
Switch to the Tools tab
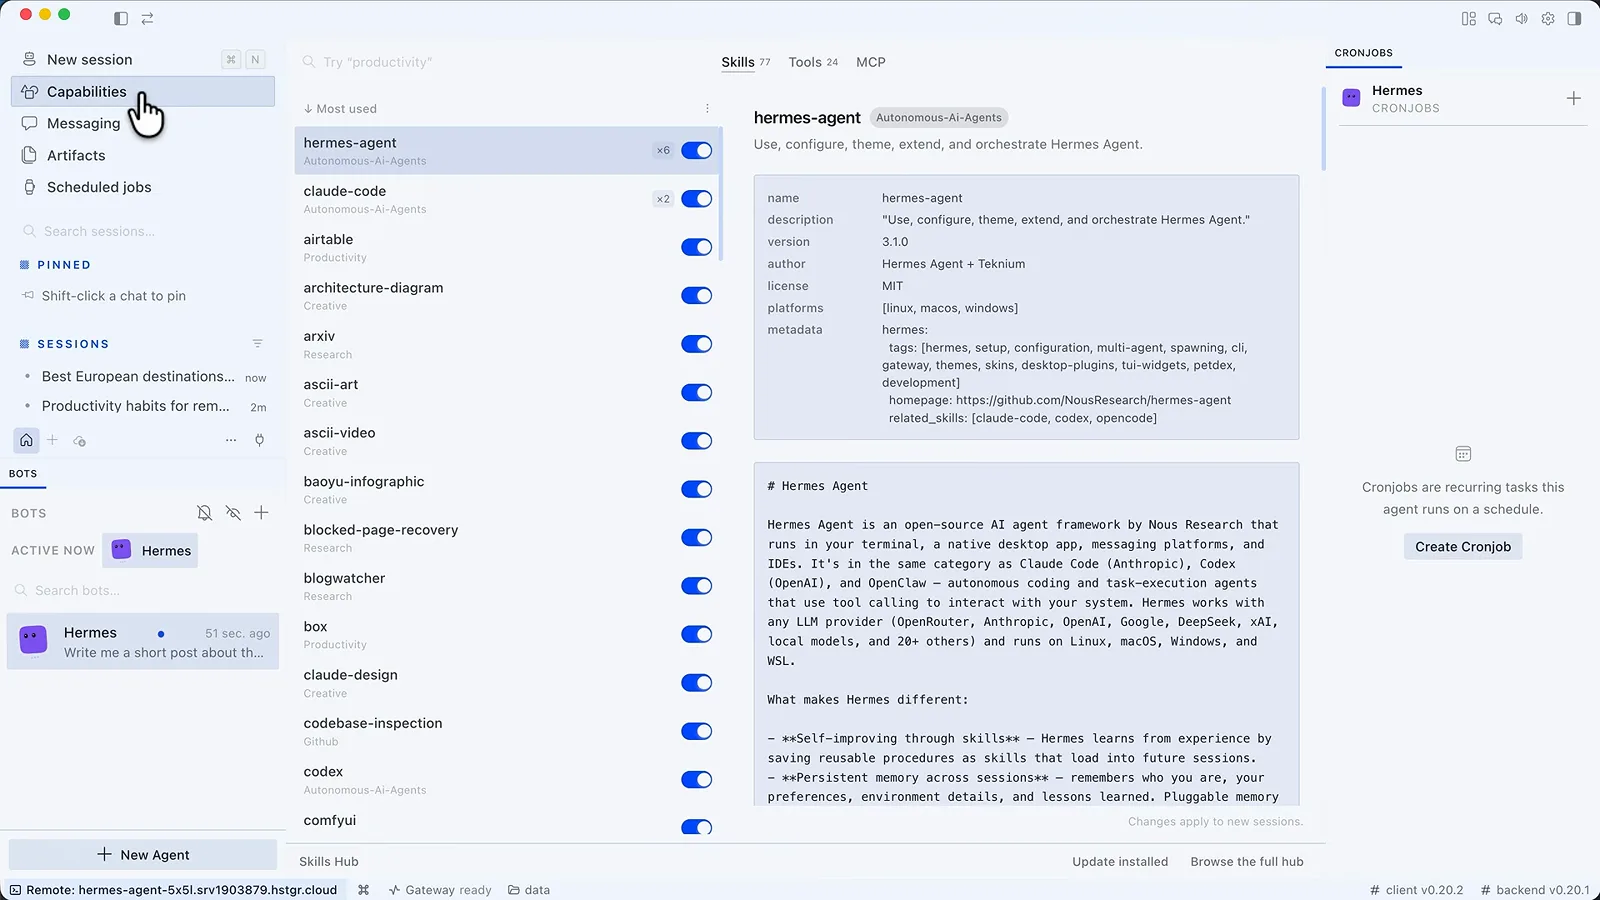point(813,62)
